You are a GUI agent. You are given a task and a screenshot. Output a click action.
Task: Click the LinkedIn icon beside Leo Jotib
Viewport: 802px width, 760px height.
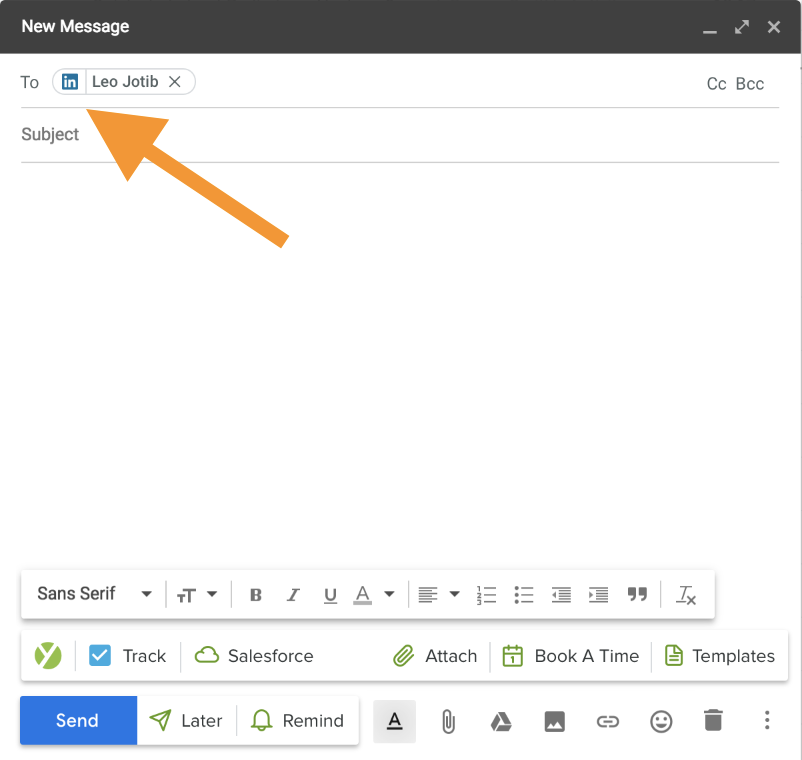(70, 82)
